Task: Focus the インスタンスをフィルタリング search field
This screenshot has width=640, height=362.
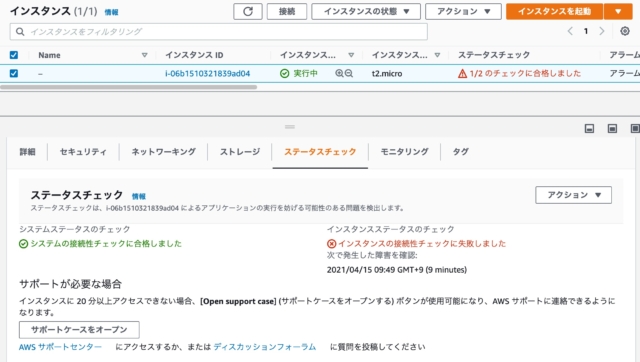Action: tap(218, 31)
